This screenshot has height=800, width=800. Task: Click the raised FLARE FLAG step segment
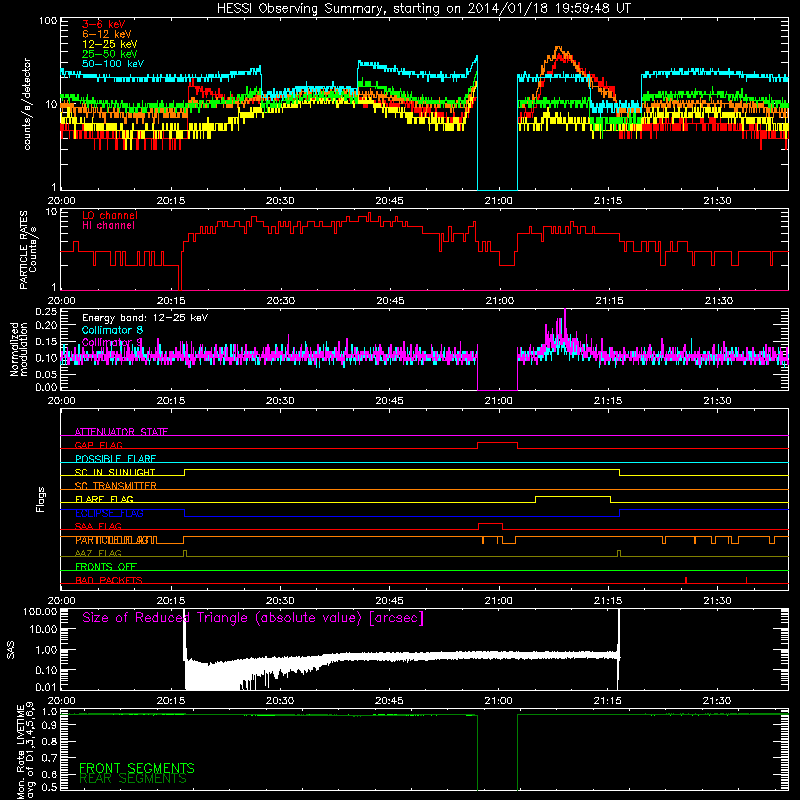pyautogui.click(x=573, y=496)
